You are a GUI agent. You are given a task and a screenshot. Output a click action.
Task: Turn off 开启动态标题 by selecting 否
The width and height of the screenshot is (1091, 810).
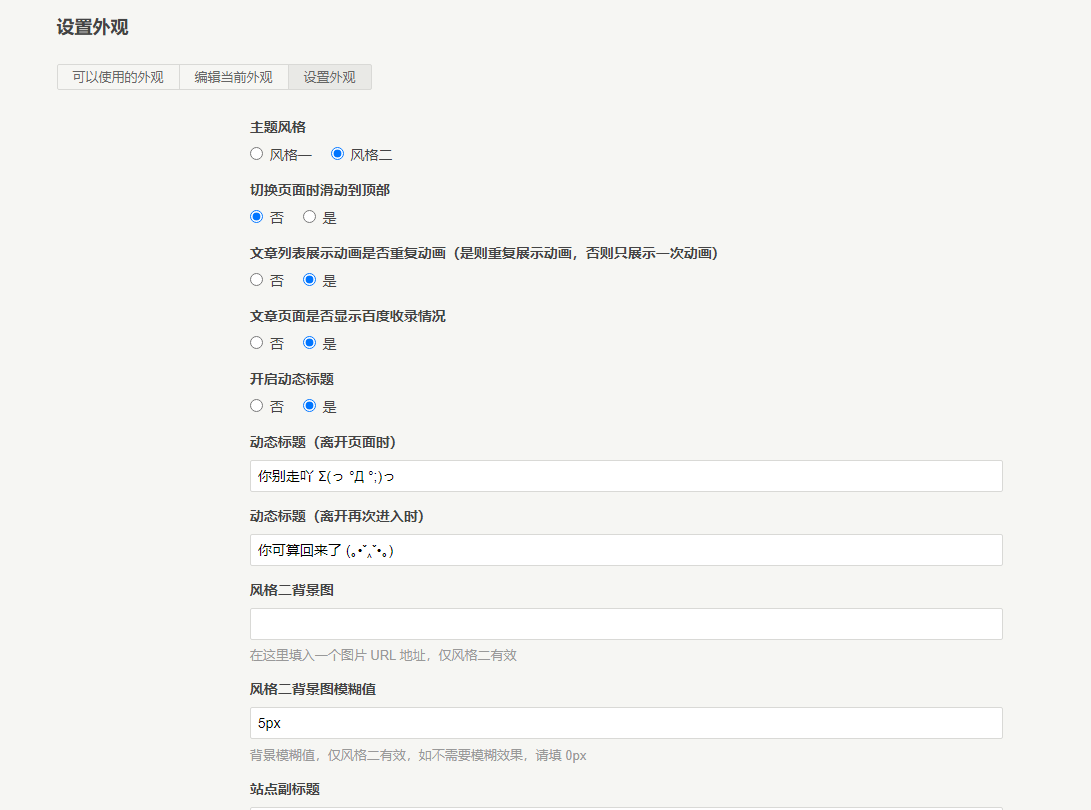[256, 405]
